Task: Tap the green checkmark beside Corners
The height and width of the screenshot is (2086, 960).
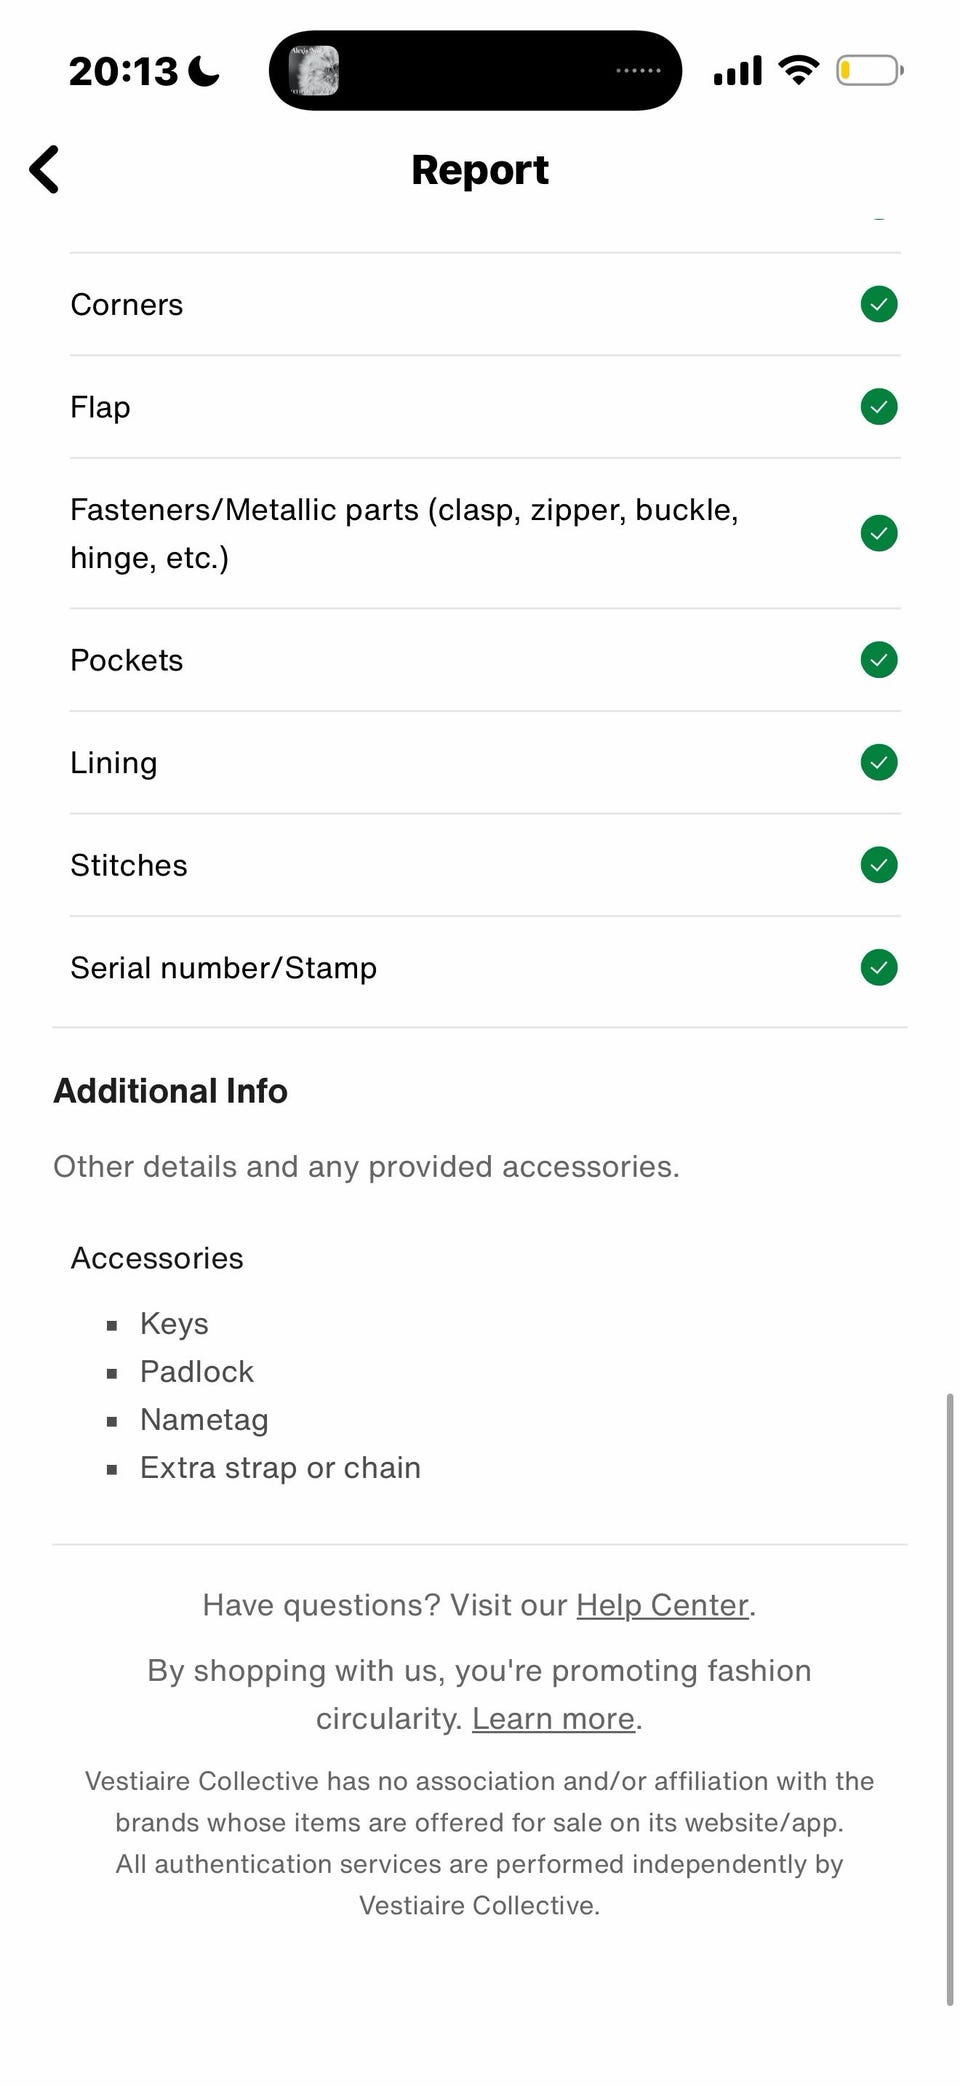Action: (x=879, y=304)
